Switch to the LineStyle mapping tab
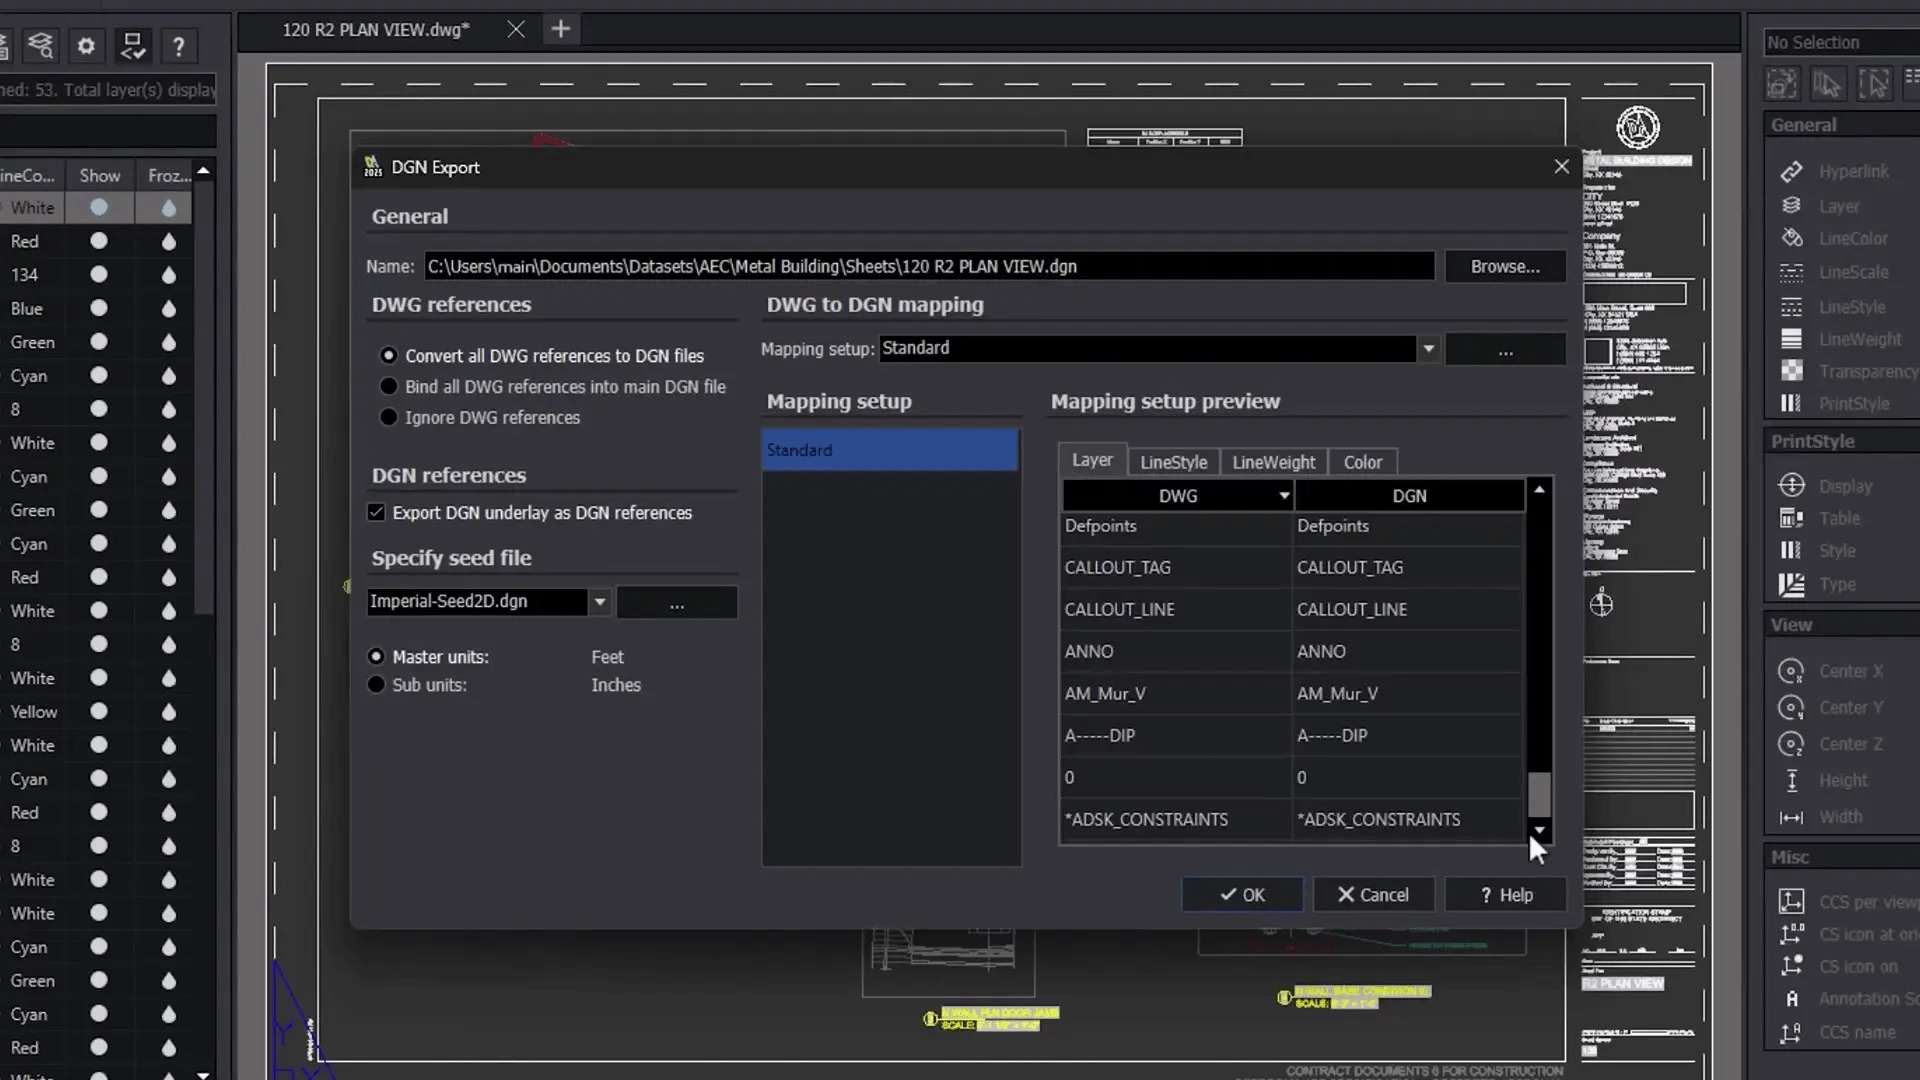Viewport: 1920px width, 1080px height. 1172,462
